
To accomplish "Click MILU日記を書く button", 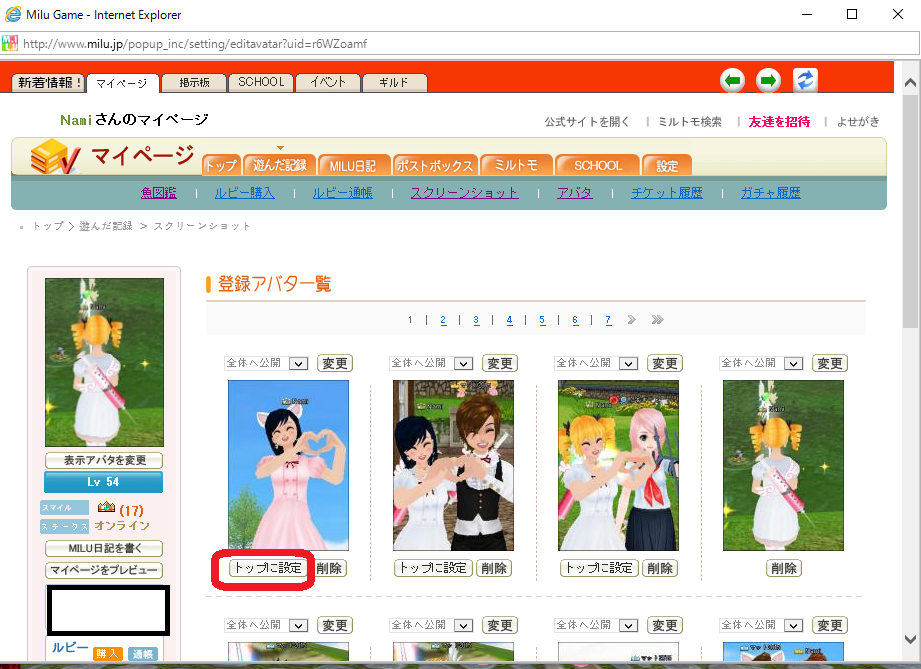I will coord(104,548).
